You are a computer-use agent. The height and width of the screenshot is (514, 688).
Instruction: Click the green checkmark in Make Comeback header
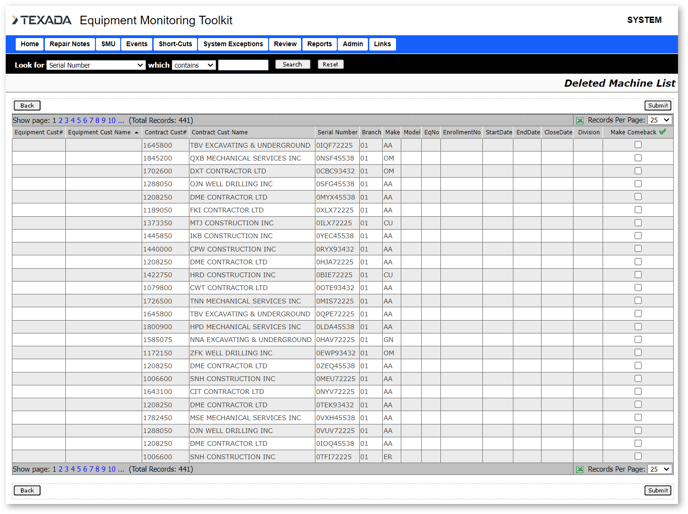point(662,132)
